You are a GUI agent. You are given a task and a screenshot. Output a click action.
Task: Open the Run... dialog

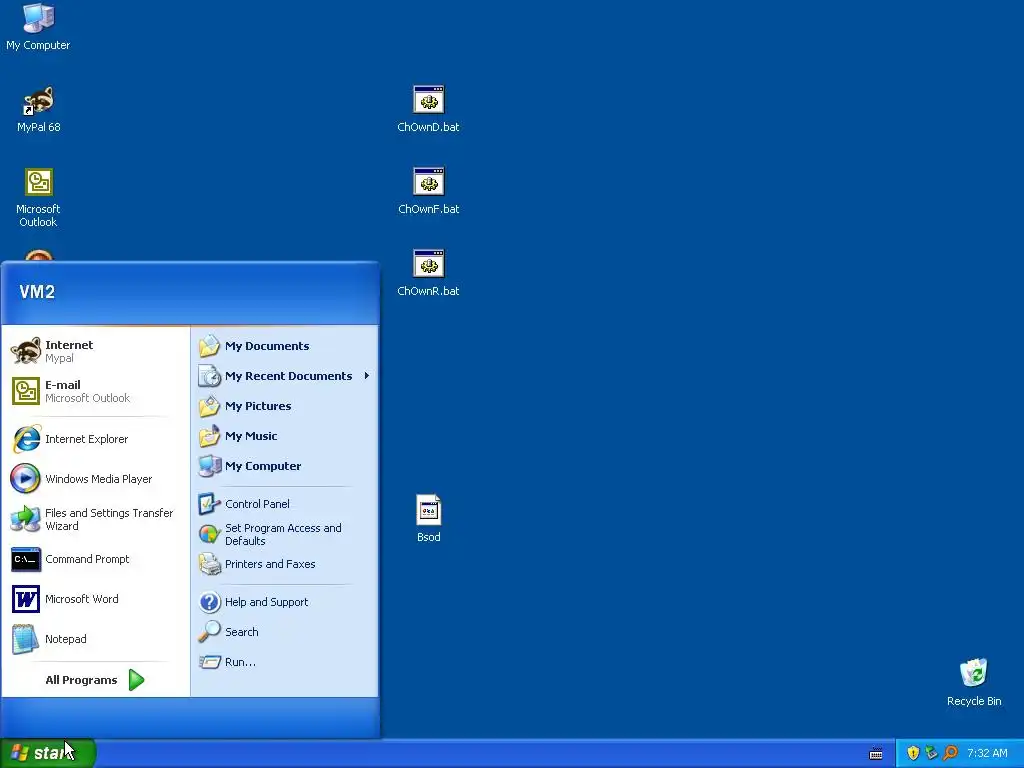(x=284, y=662)
